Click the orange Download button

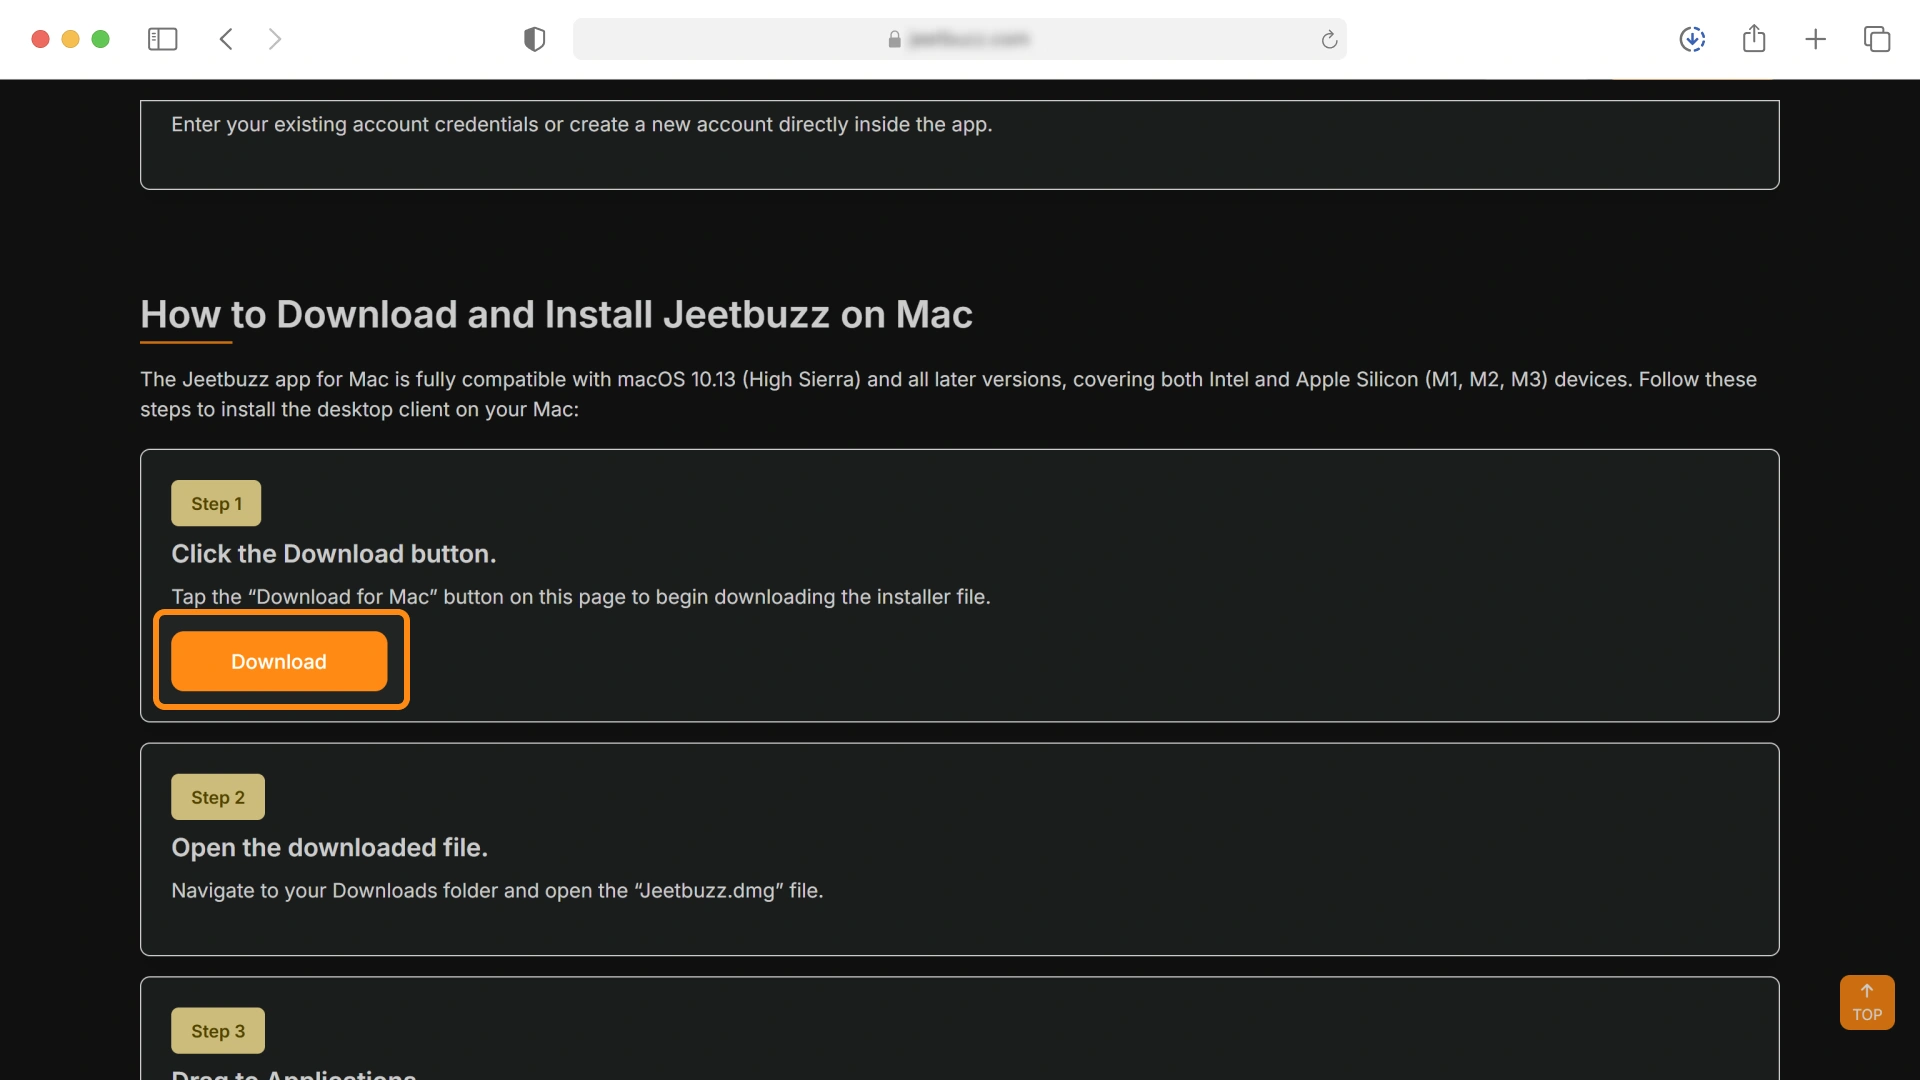point(279,661)
